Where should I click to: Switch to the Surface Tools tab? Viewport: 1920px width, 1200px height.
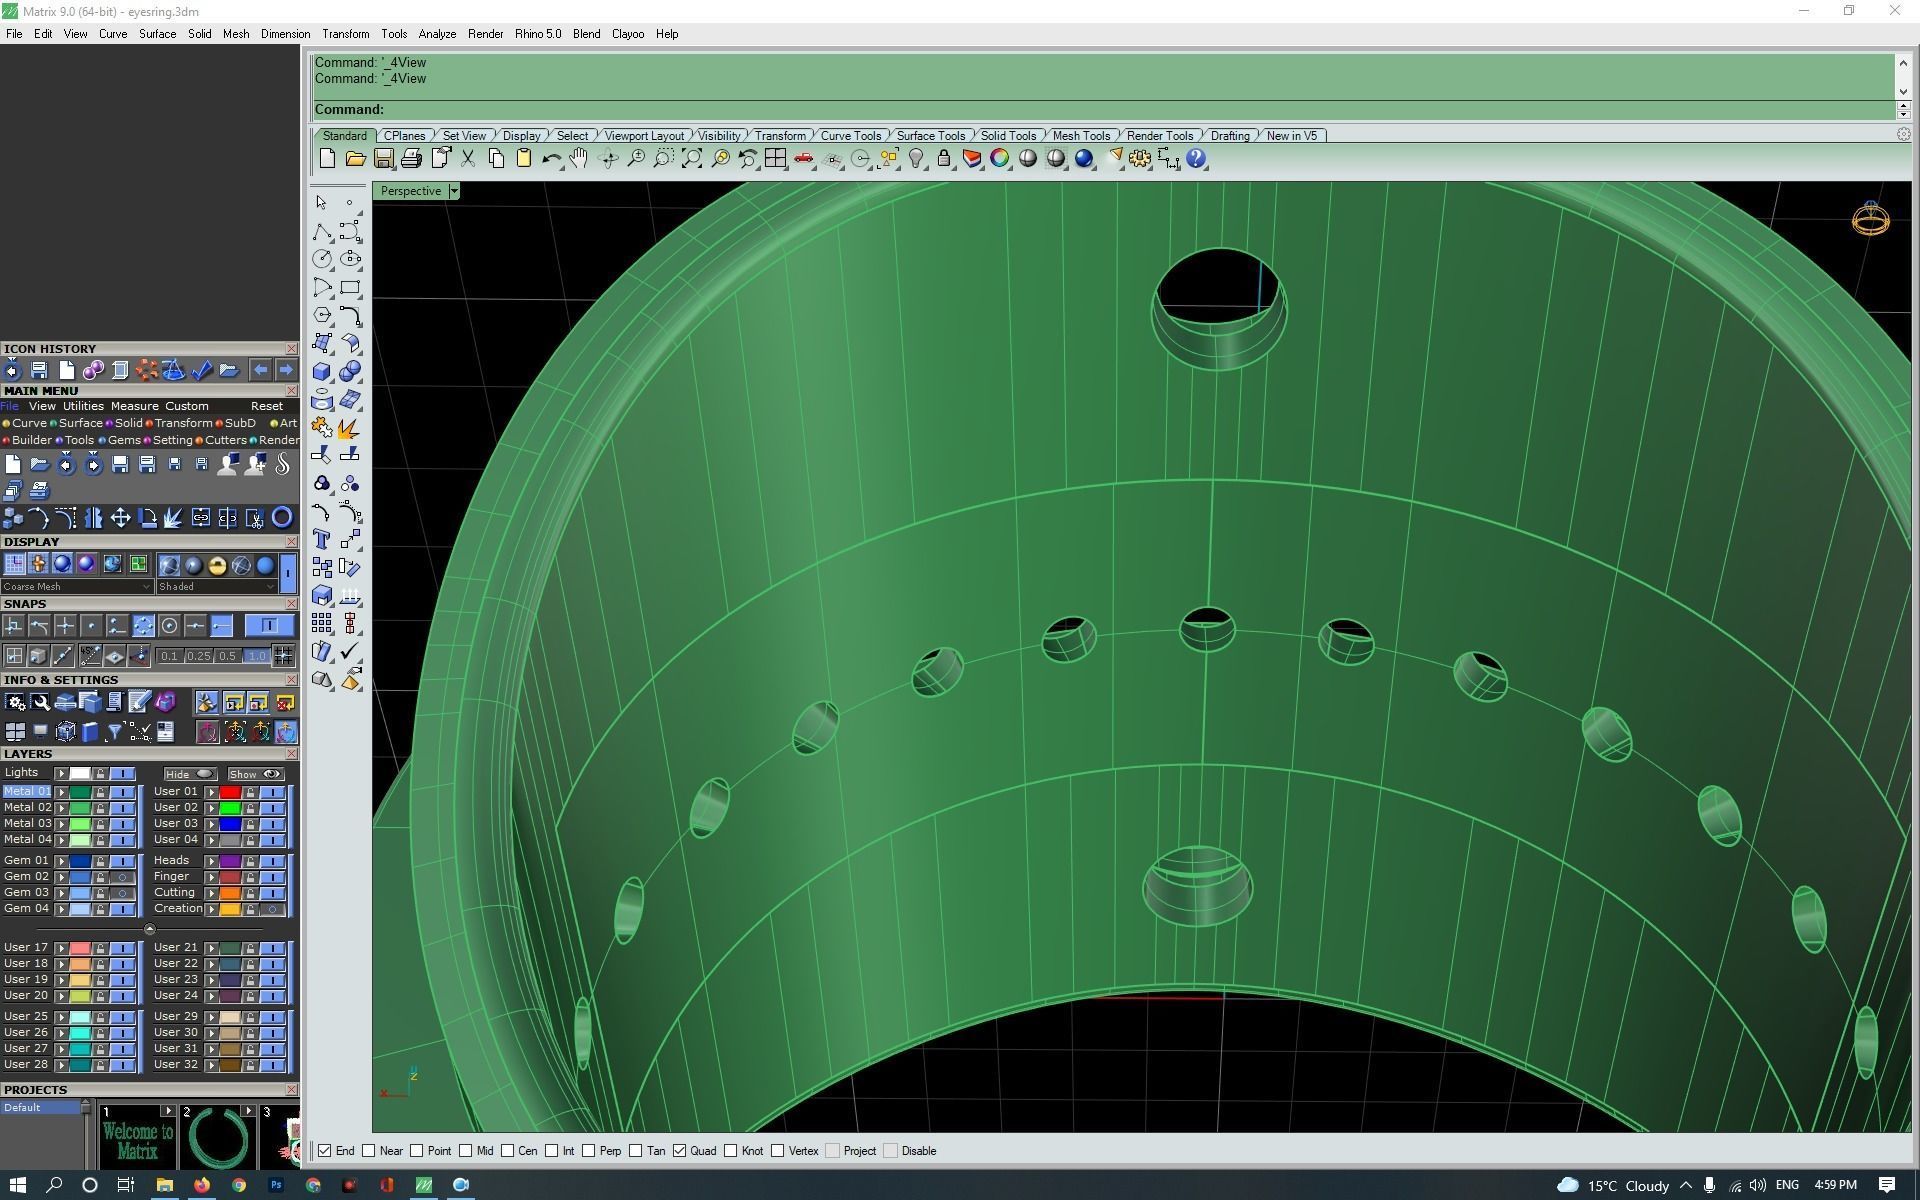point(930,136)
